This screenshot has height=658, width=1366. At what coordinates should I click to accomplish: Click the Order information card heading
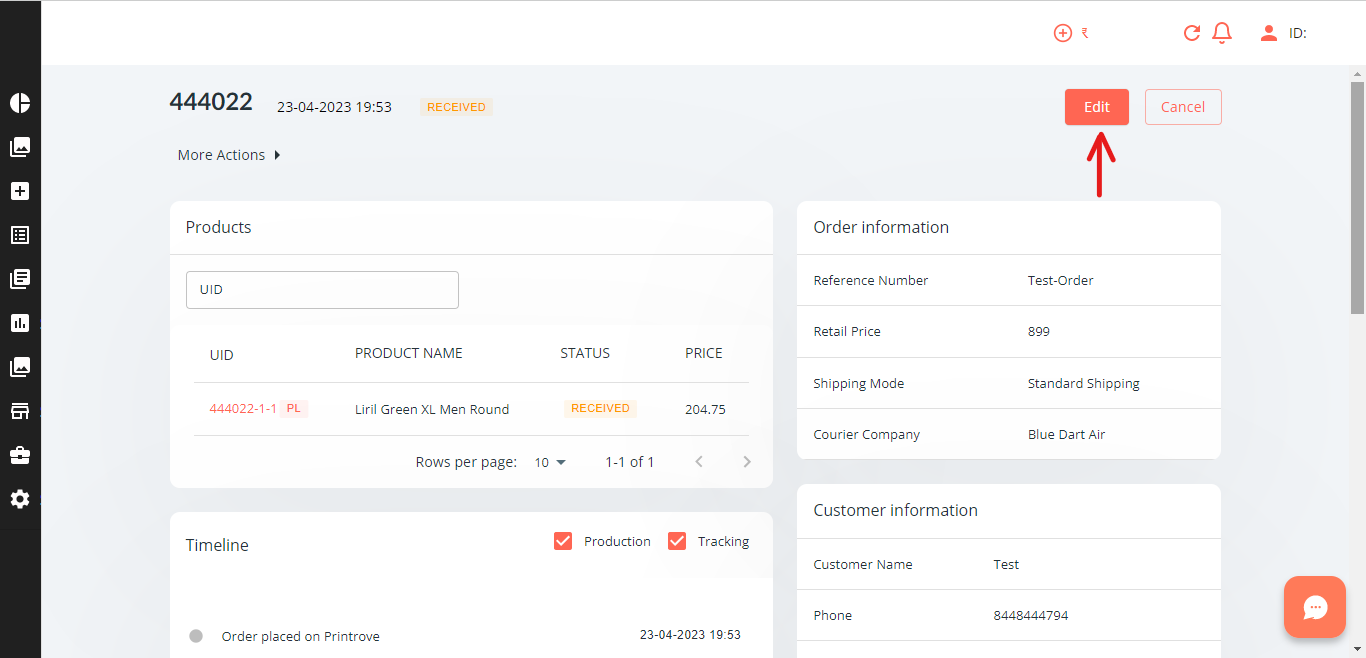pyautogui.click(x=881, y=227)
